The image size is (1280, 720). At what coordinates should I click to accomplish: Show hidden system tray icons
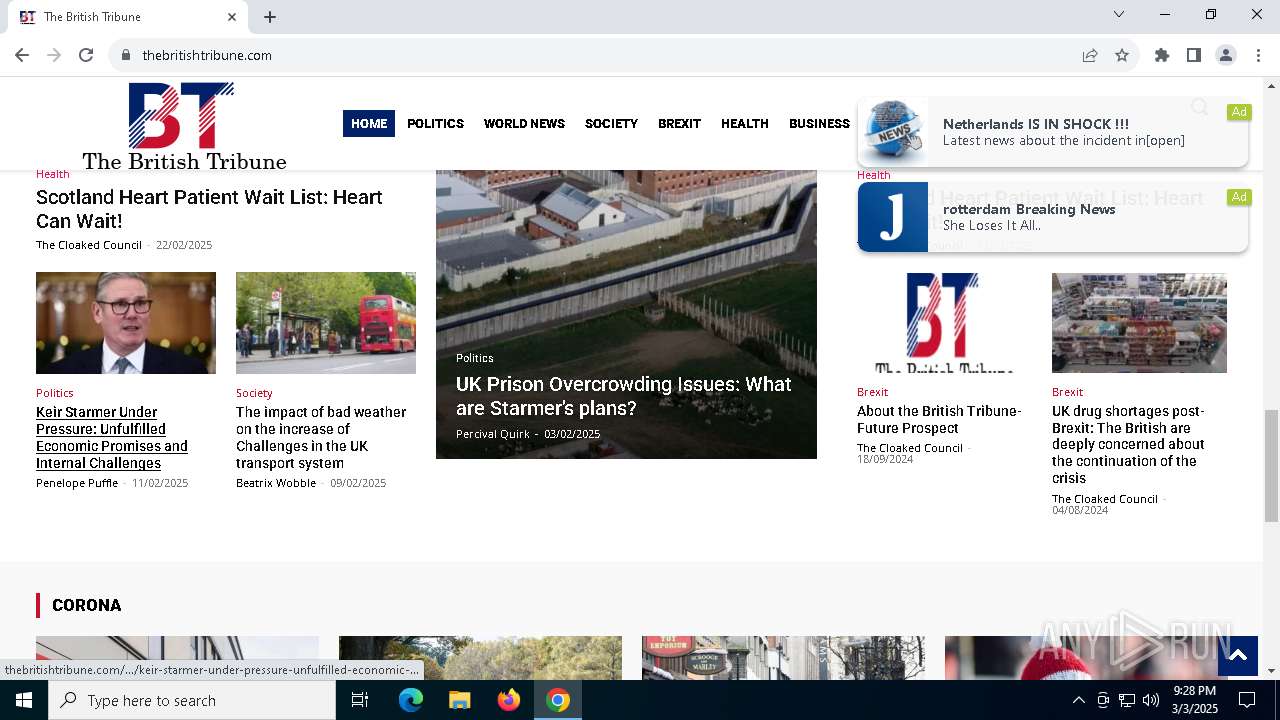tap(1078, 700)
